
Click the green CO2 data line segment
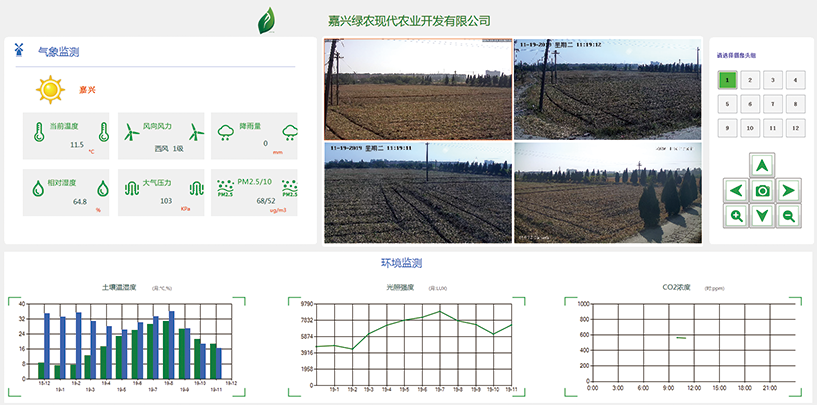coord(681,338)
